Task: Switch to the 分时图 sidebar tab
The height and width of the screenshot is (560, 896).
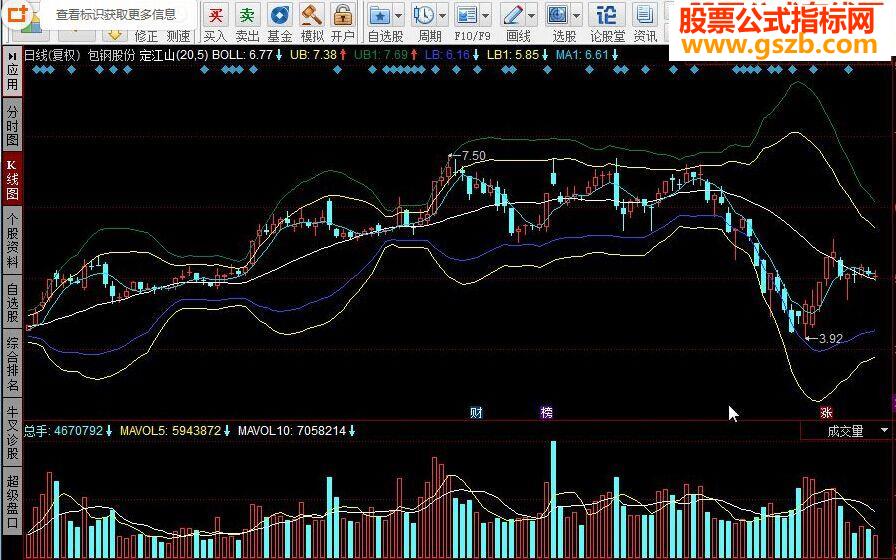Action: click(x=12, y=126)
